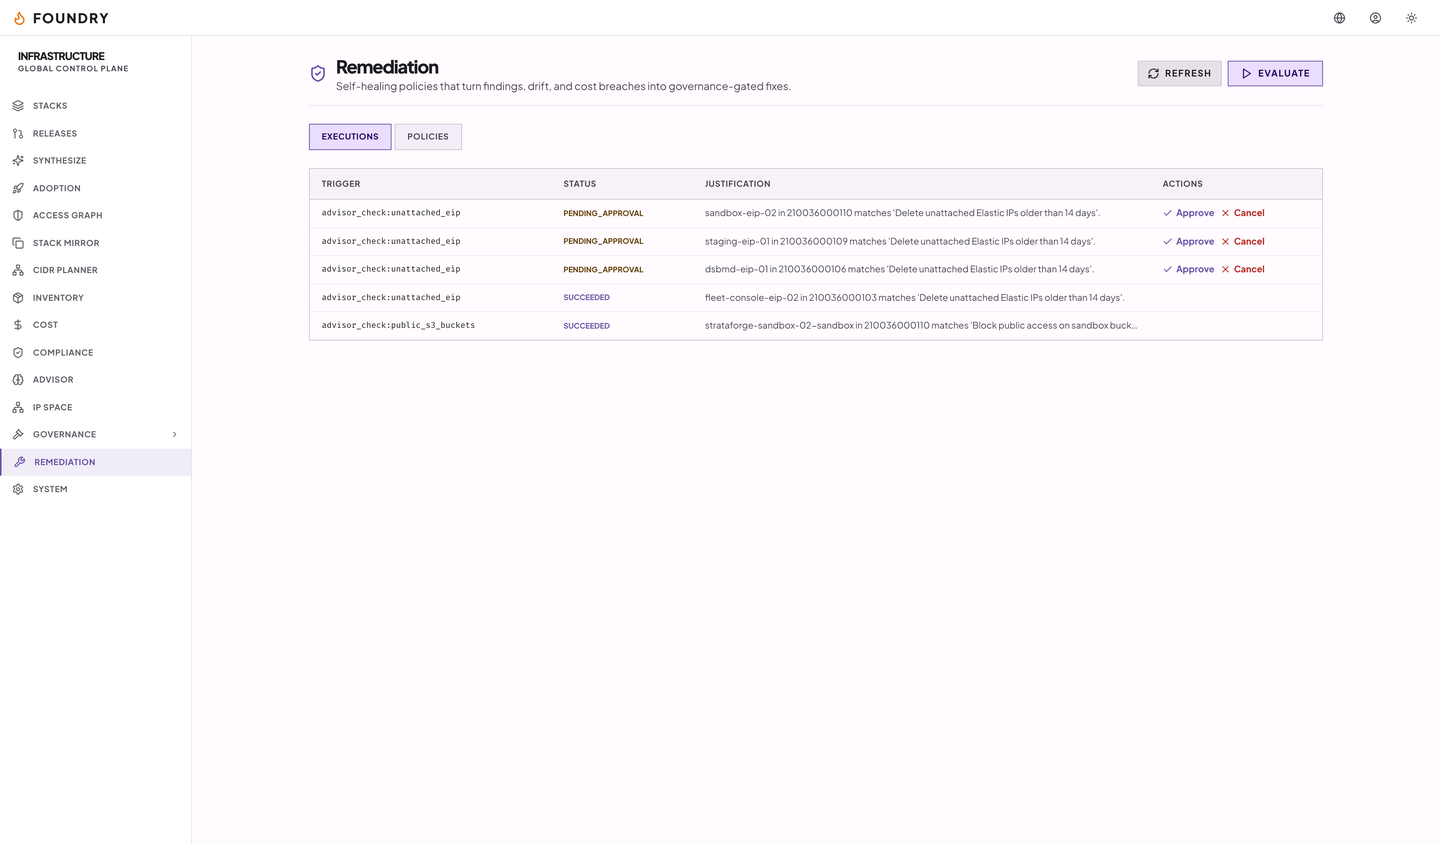Screen dimensions: 1440x844
Task: Click the fleet-console-eip-02 justification text
Action: [x=914, y=298]
